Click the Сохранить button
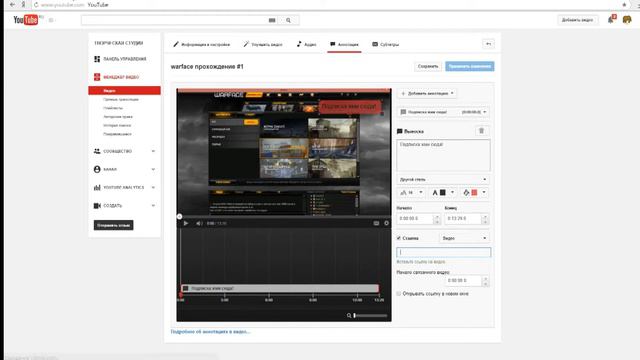640x360 pixels. (428, 66)
